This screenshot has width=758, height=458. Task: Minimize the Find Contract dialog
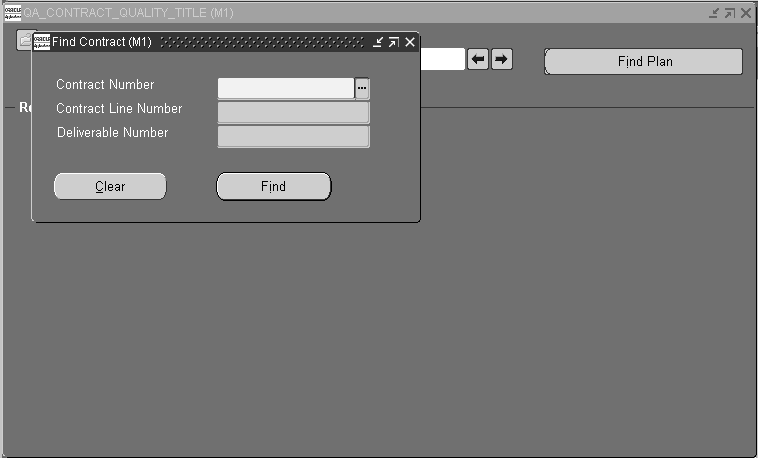pyautogui.click(x=378, y=42)
